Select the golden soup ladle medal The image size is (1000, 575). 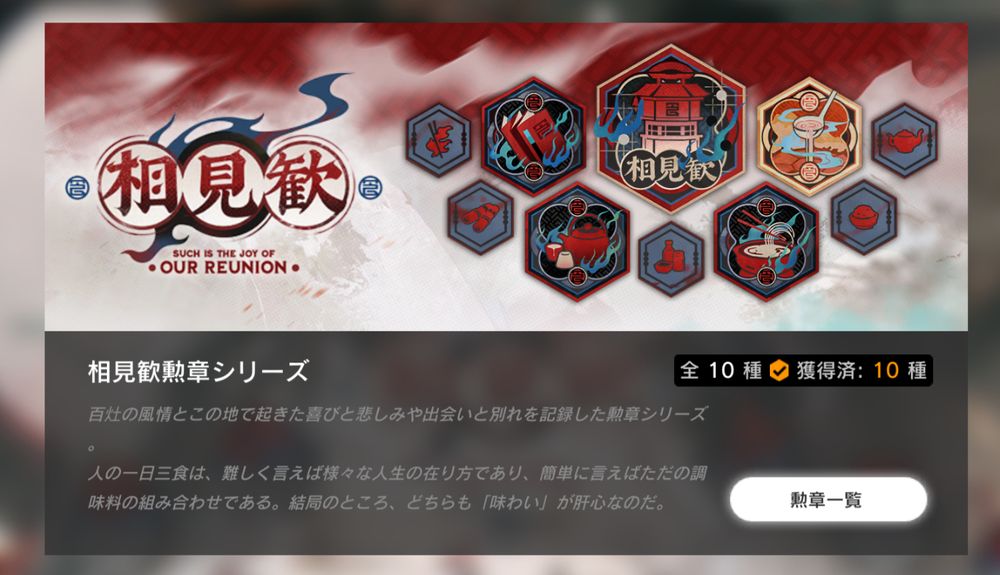[809, 136]
